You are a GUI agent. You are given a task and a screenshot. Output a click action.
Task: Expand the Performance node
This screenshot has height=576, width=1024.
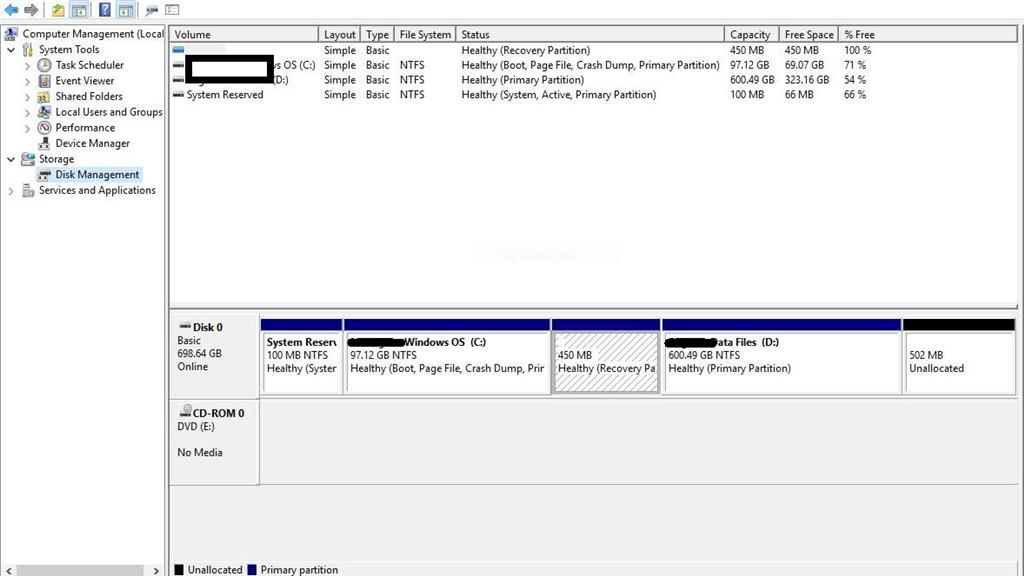[27, 128]
